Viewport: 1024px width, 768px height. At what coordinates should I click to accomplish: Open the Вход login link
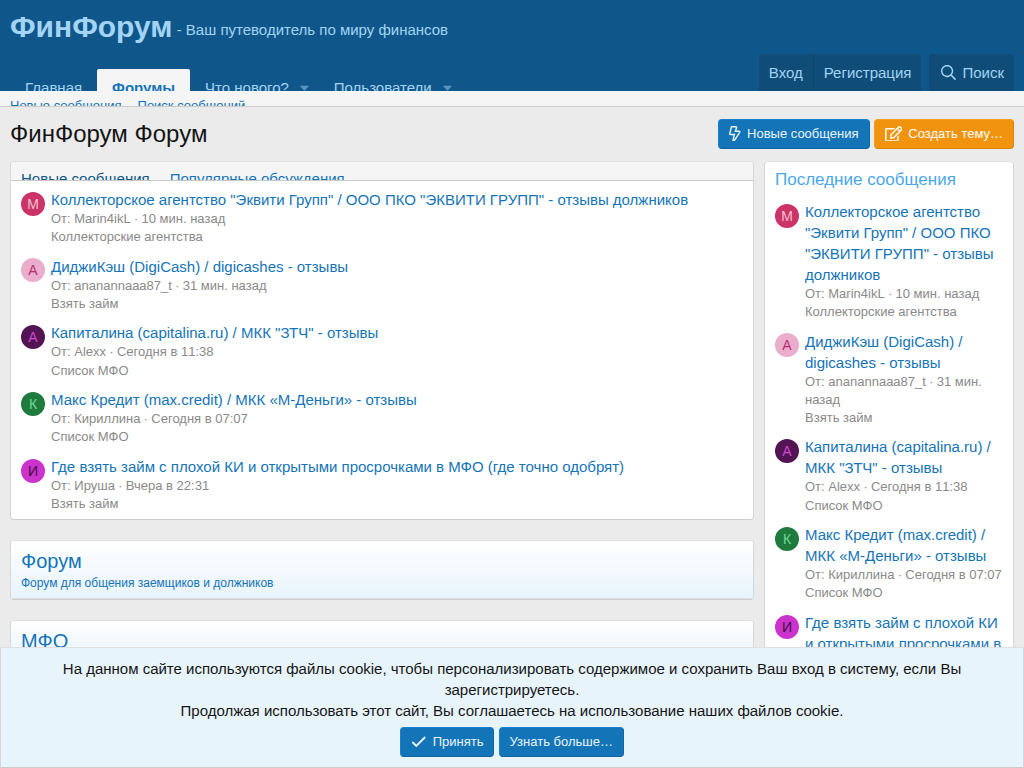click(x=785, y=73)
